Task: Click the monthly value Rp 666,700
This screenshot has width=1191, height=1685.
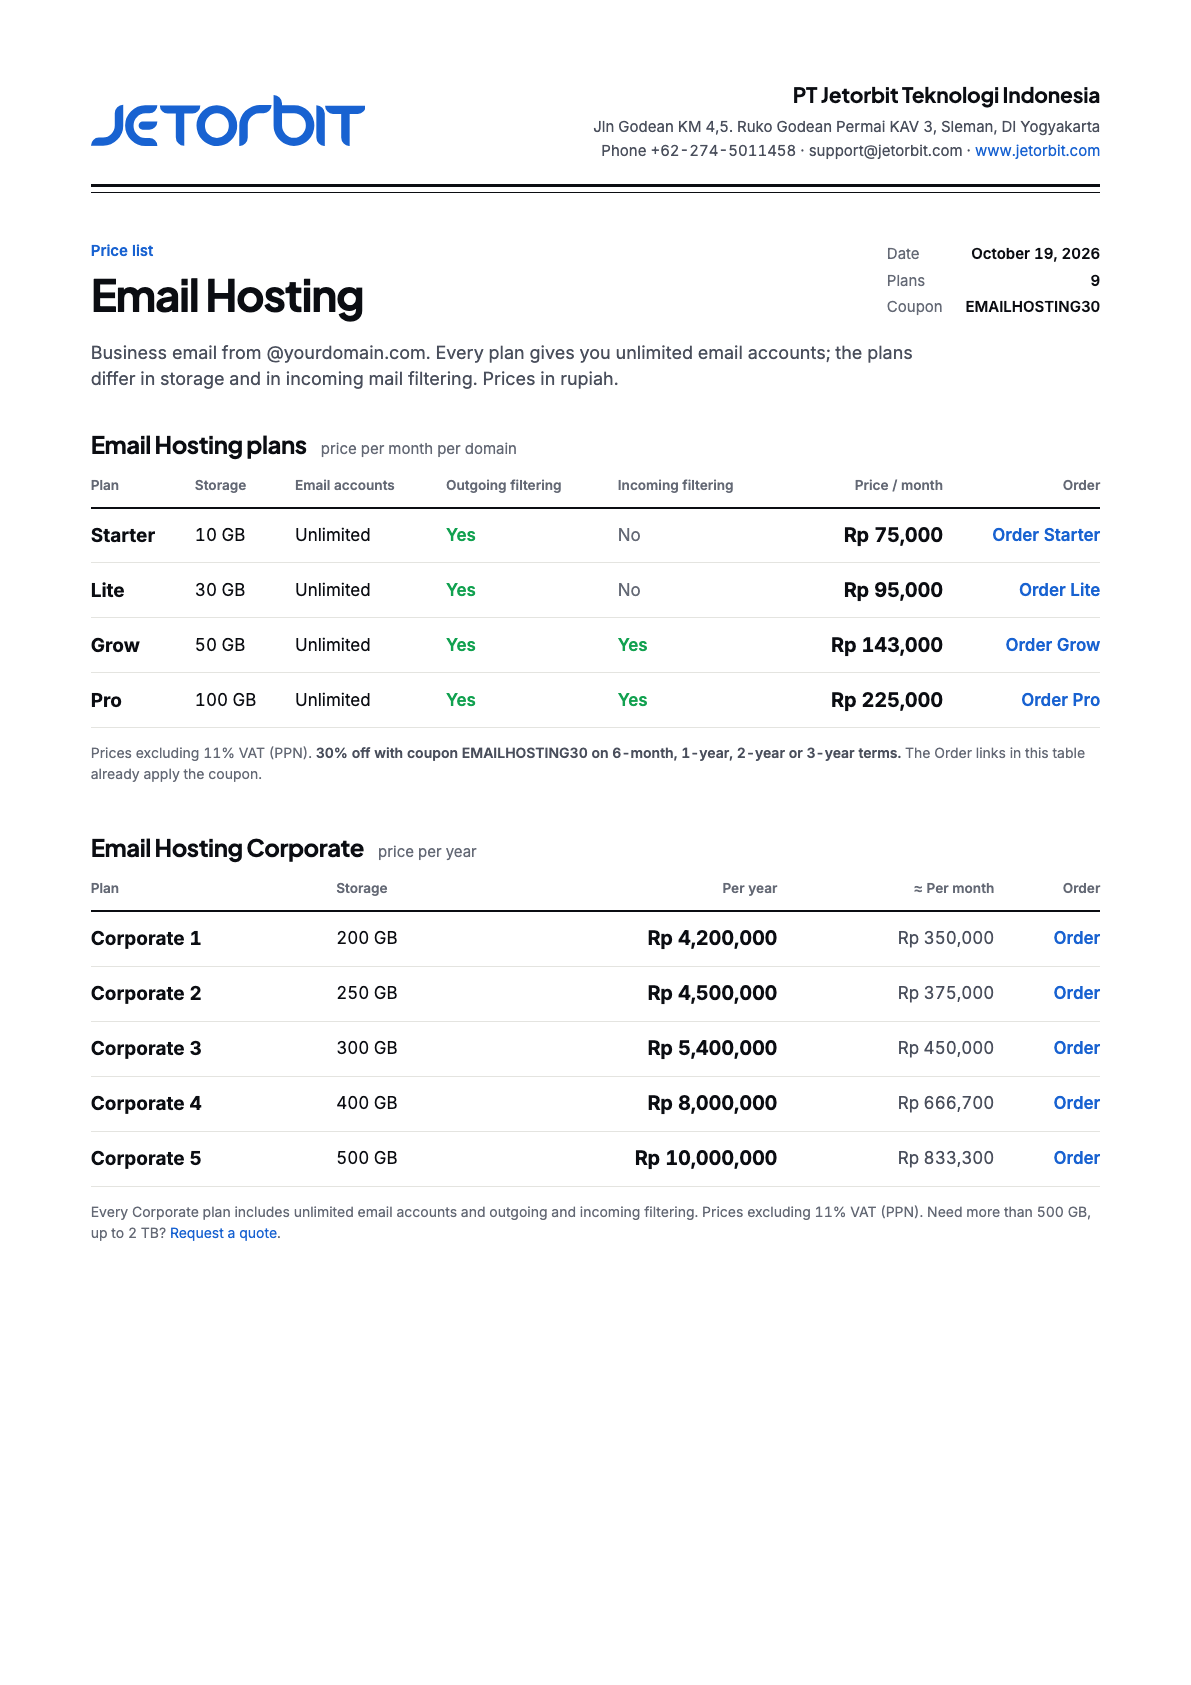Action: [x=945, y=1103]
